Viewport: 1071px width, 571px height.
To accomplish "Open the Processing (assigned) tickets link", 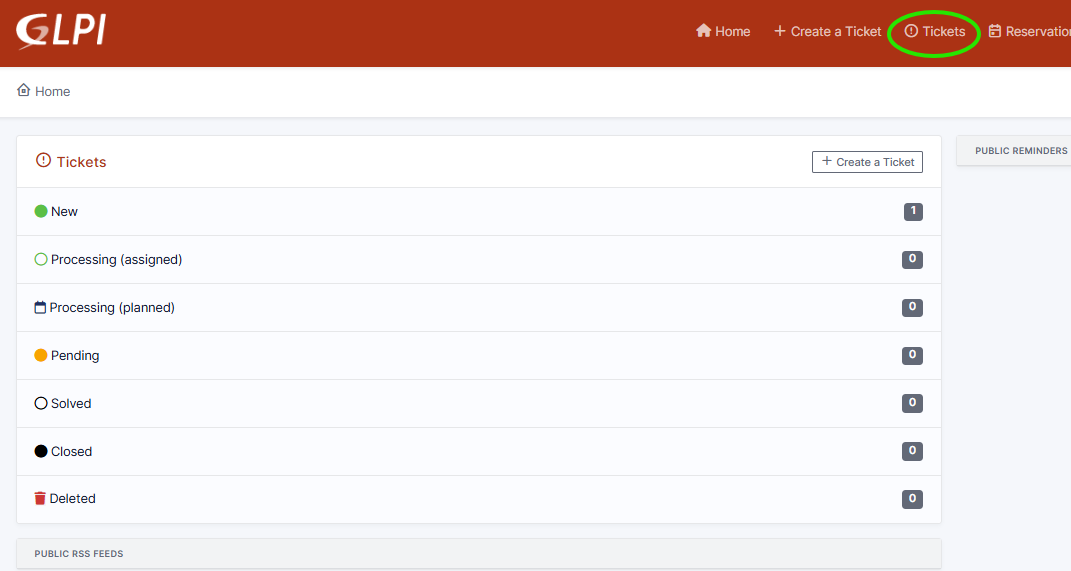I will click(116, 259).
